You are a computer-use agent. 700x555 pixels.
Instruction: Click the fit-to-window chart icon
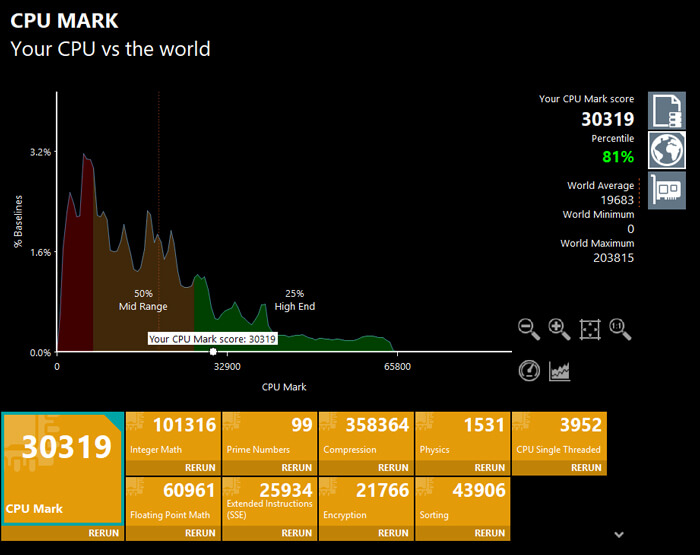coord(590,329)
